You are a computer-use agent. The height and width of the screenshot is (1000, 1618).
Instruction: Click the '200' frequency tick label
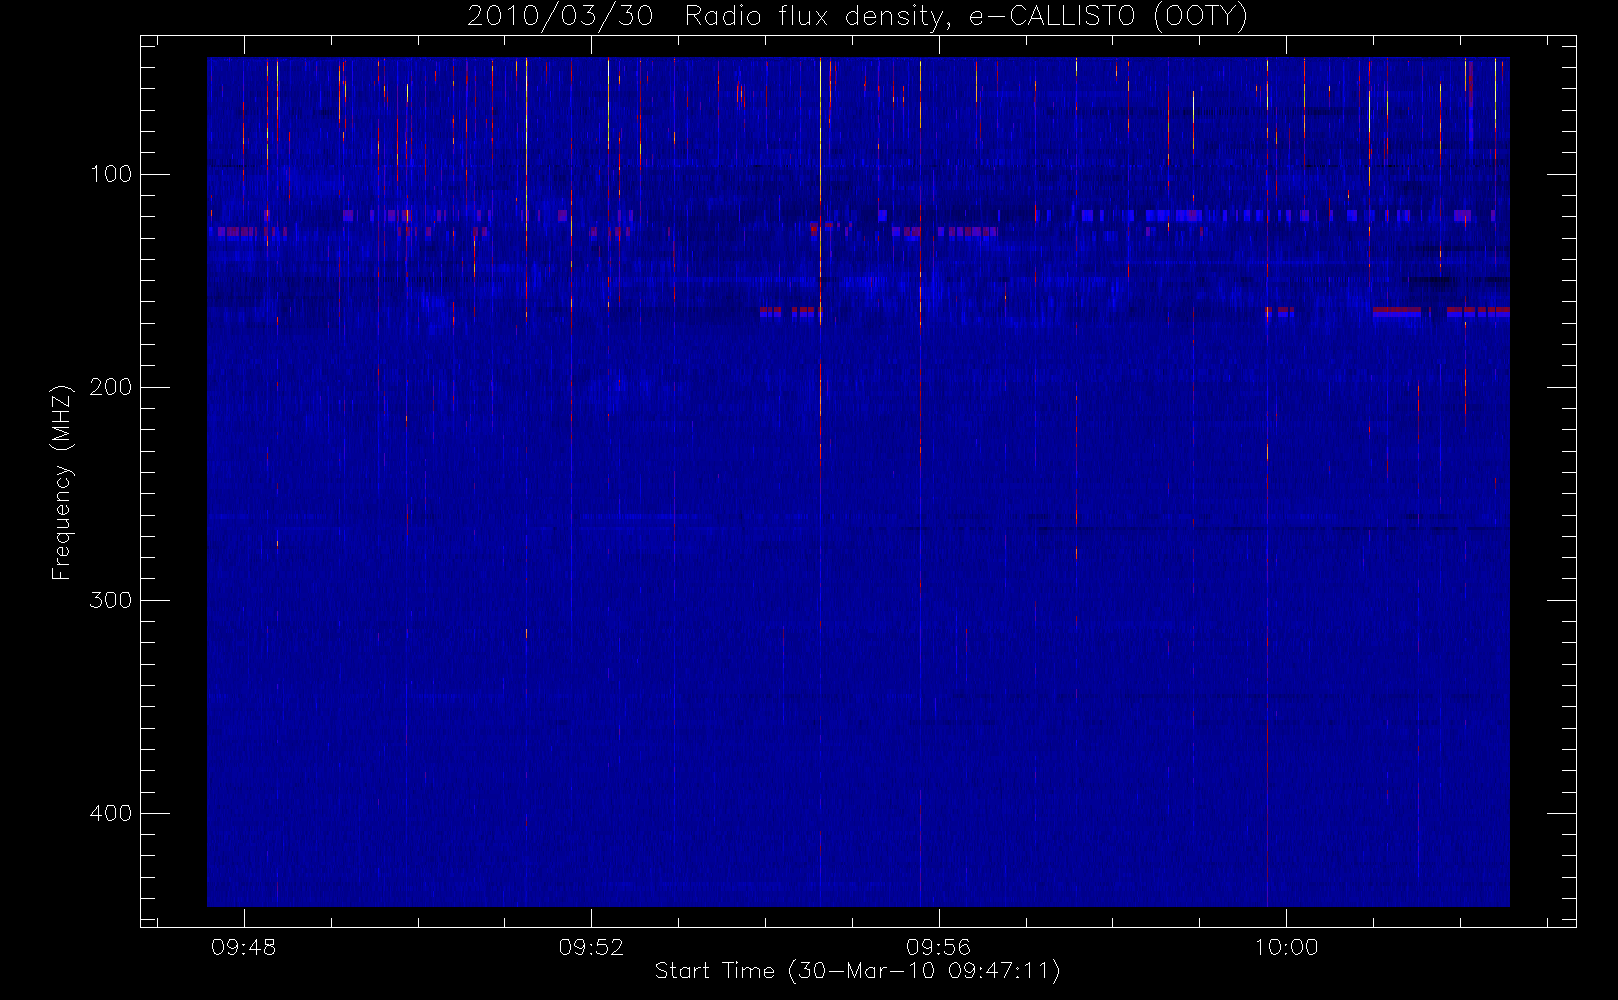pyautogui.click(x=111, y=387)
